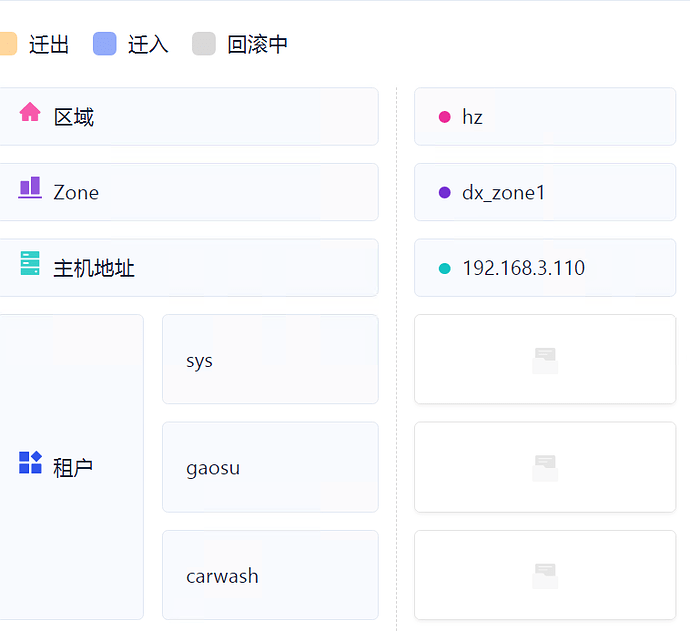Image resolution: width=690 pixels, height=631 pixels.
Task: Click the empty placeholder icon next to carwash
Action: click(545, 575)
